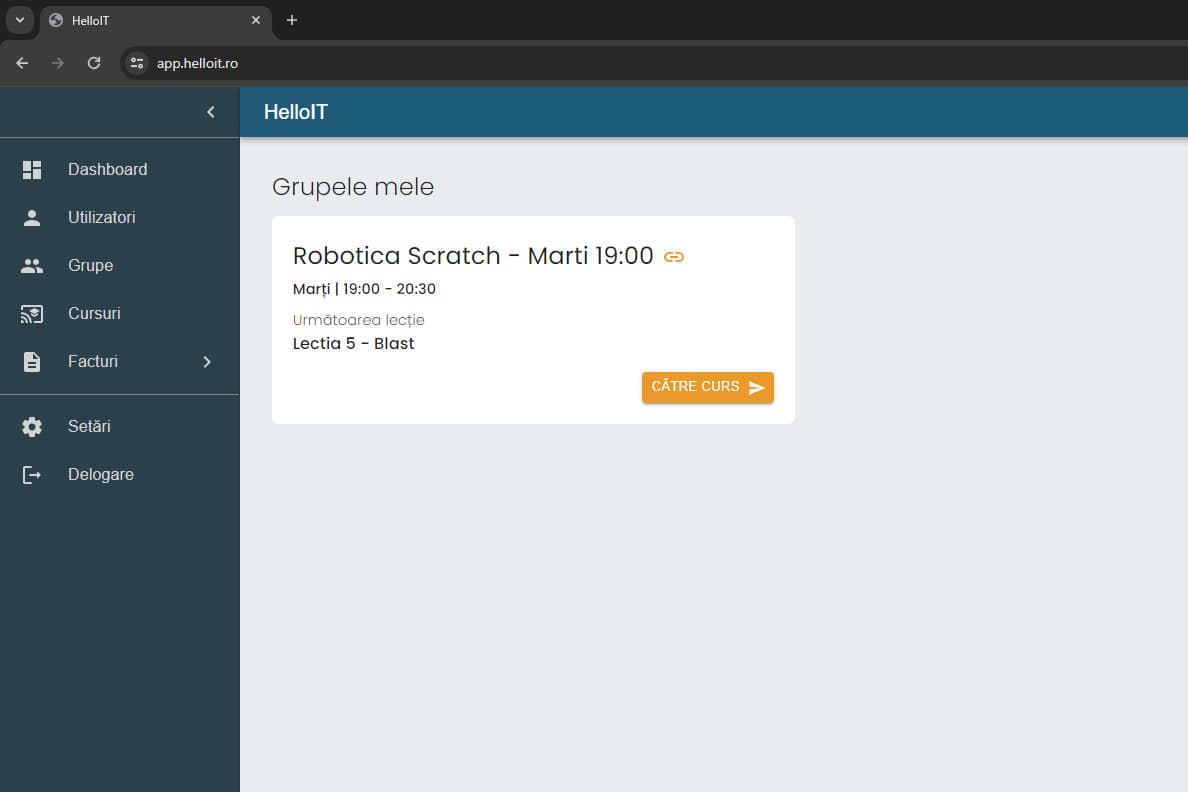Choose Delogare to log out
Viewport: 1188px width, 792px height.
(120, 475)
